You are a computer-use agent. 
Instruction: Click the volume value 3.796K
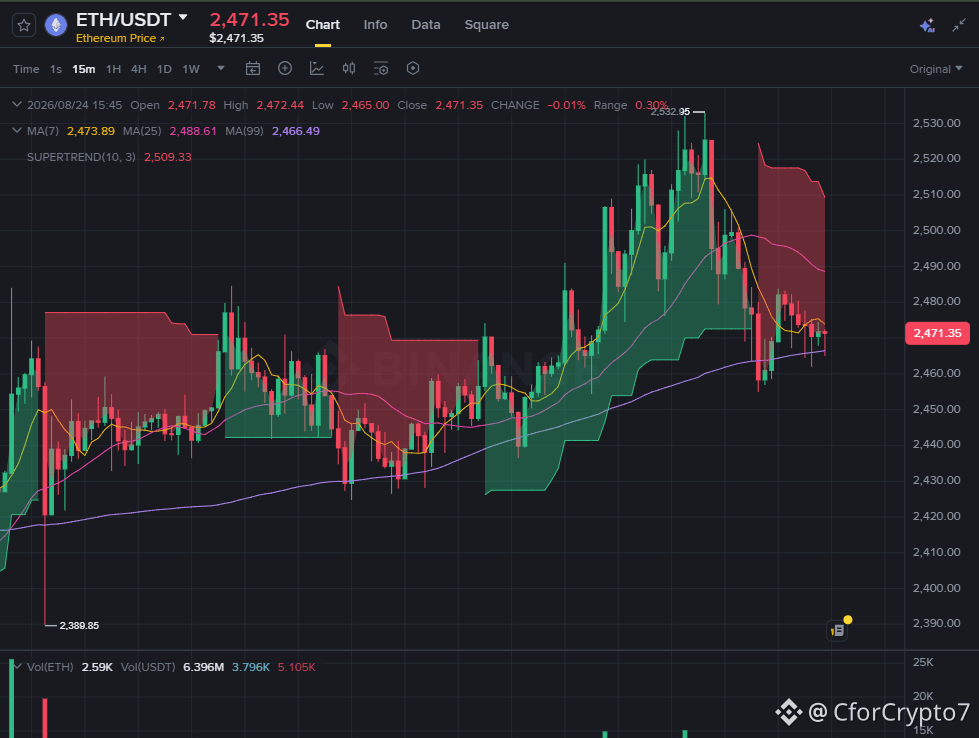pos(251,667)
